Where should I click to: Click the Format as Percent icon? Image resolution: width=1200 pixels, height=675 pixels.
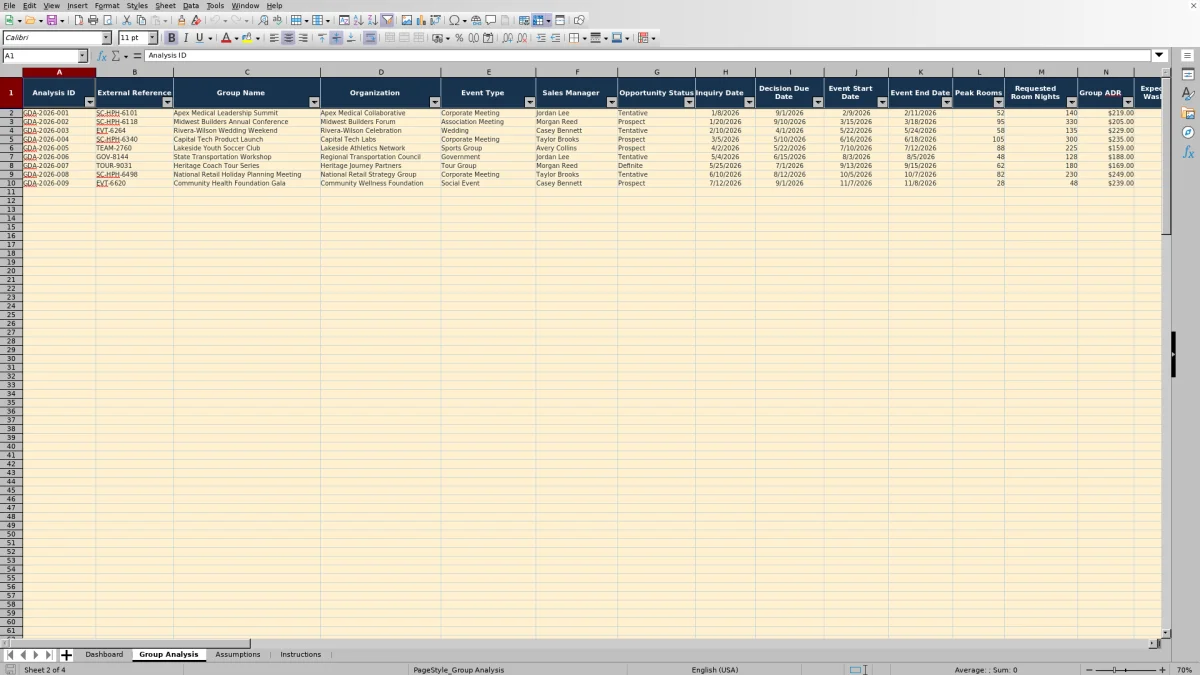coord(459,38)
